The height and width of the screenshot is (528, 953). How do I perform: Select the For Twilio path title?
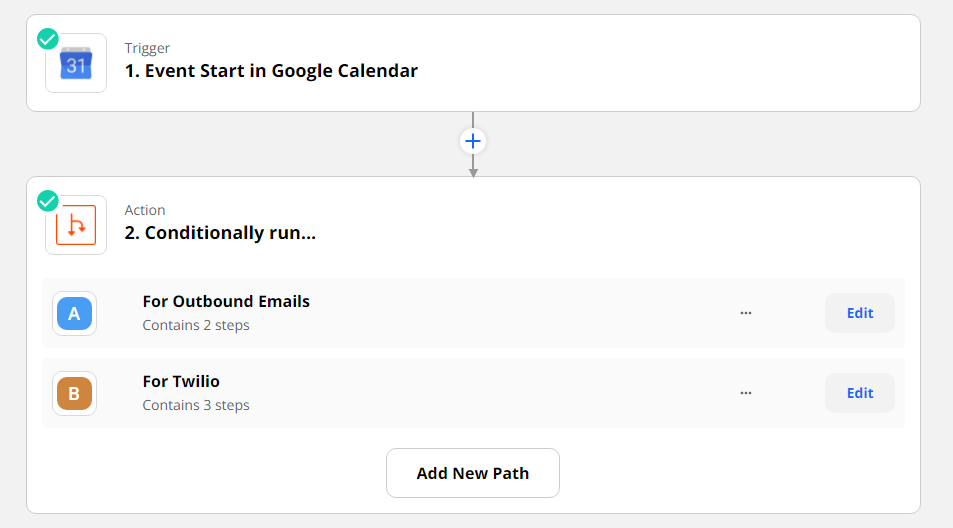(181, 382)
